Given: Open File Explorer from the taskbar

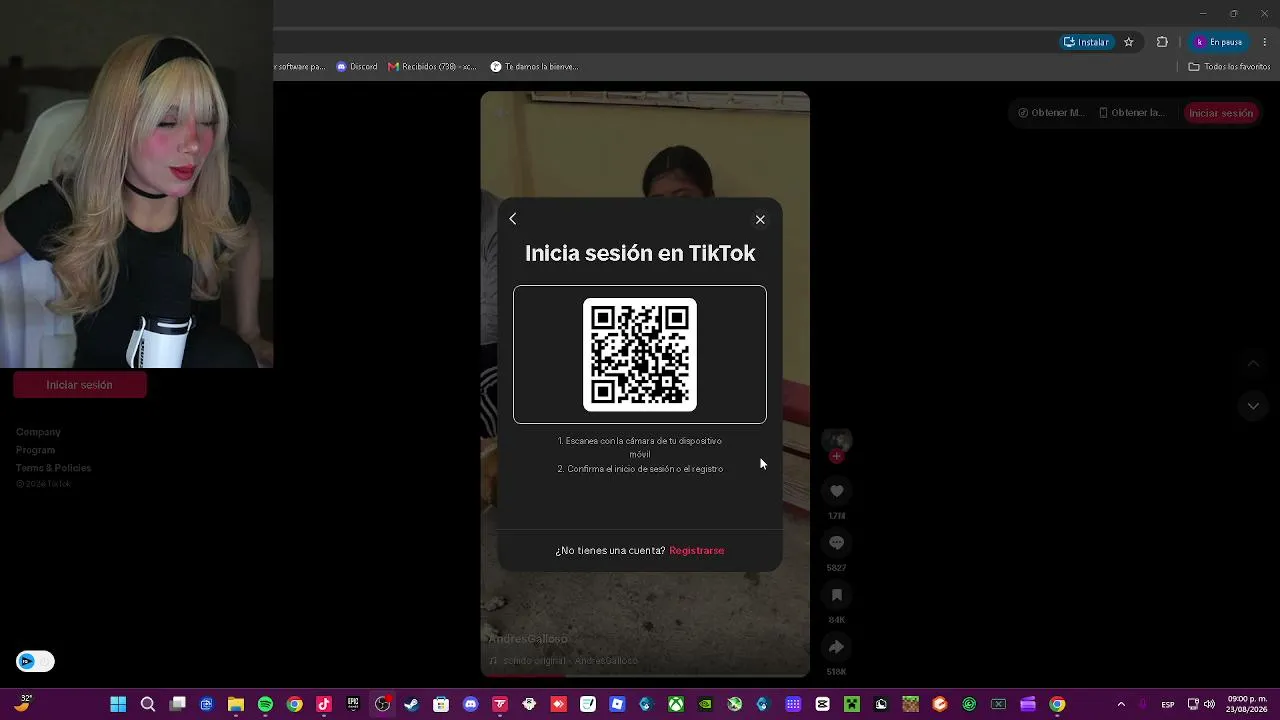Looking at the screenshot, I should [x=236, y=705].
